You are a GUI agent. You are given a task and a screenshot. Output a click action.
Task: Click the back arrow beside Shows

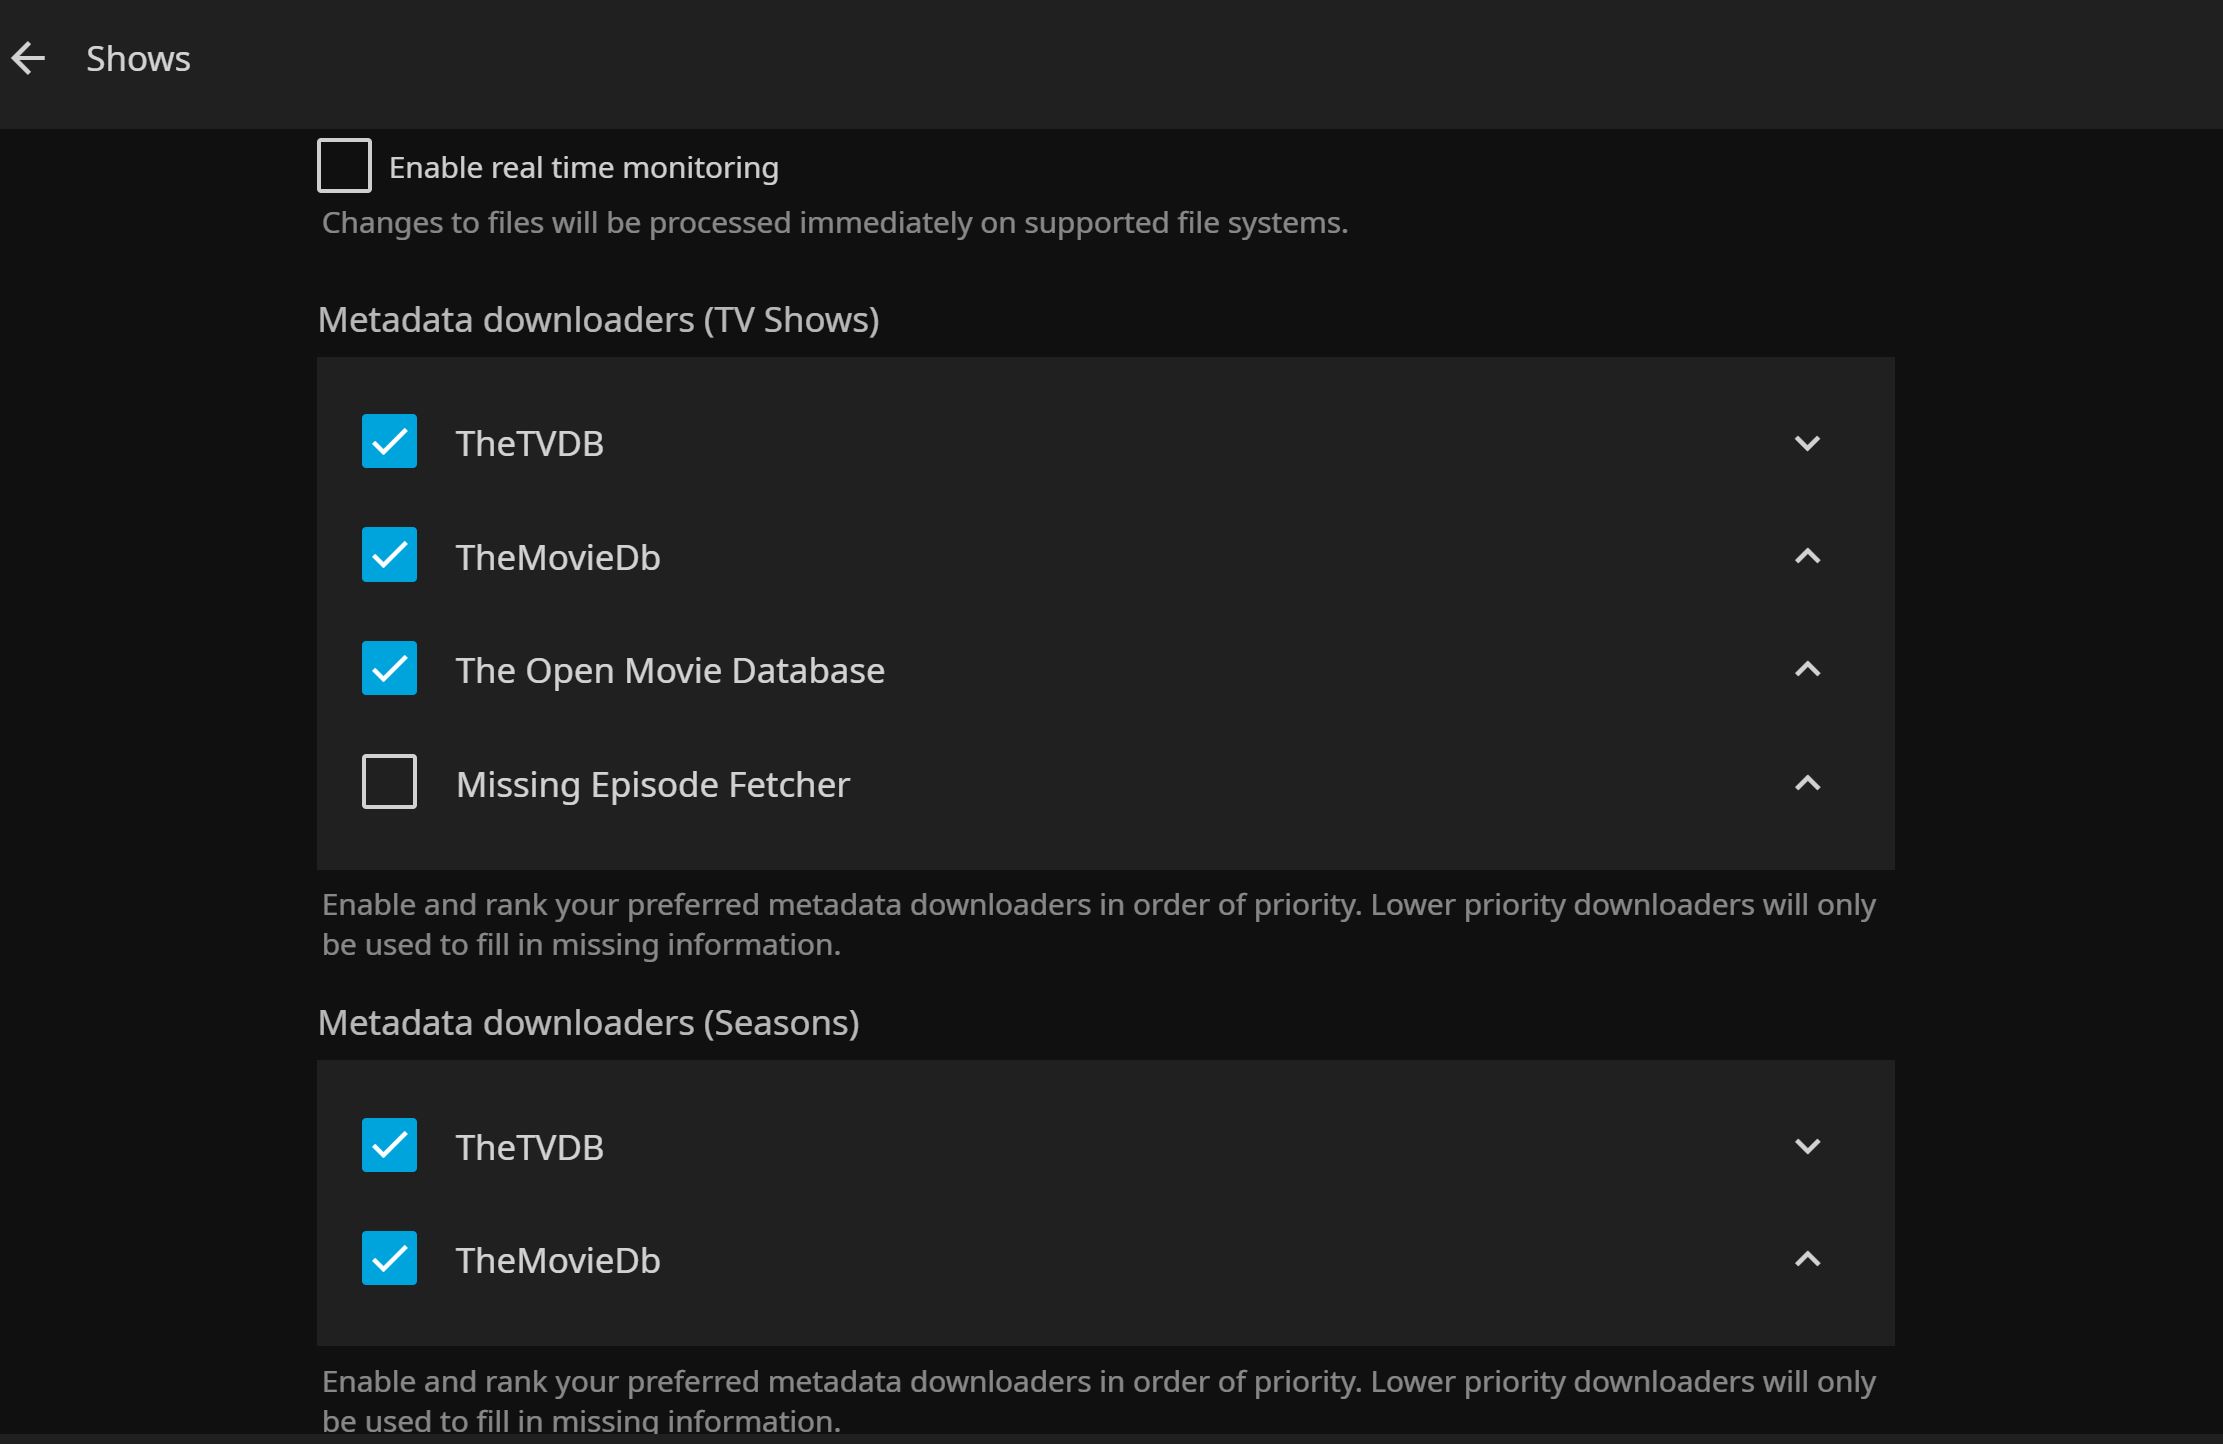(29, 59)
